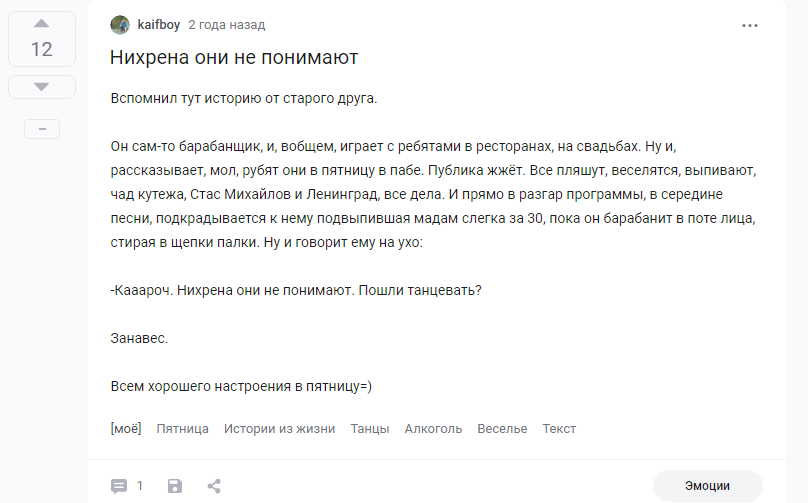Open the "Эмоции" reactions button
The height and width of the screenshot is (503, 808).
pyautogui.click(x=707, y=485)
